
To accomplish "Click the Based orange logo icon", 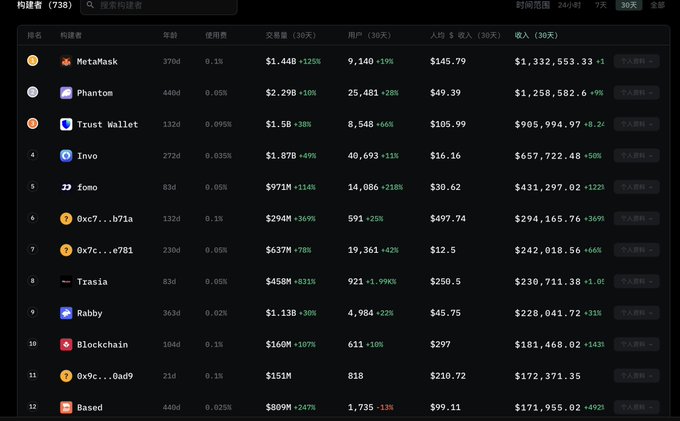I will click(x=66, y=407).
